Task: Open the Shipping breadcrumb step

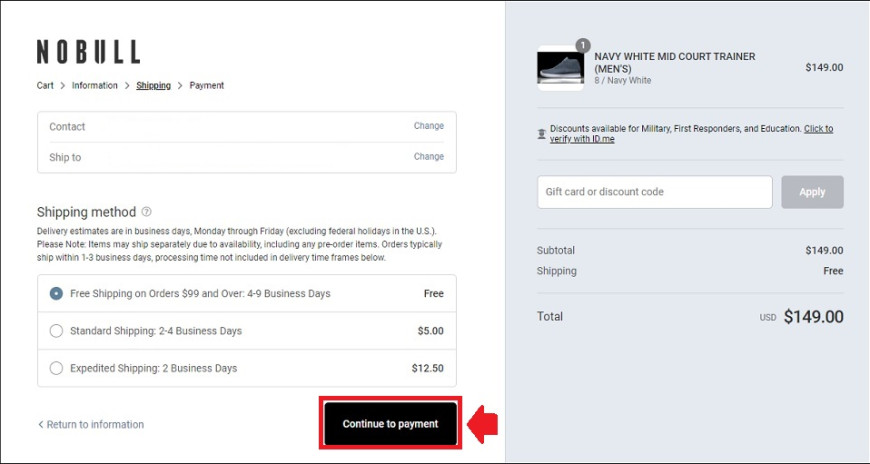Action: pyautogui.click(x=154, y=85)
